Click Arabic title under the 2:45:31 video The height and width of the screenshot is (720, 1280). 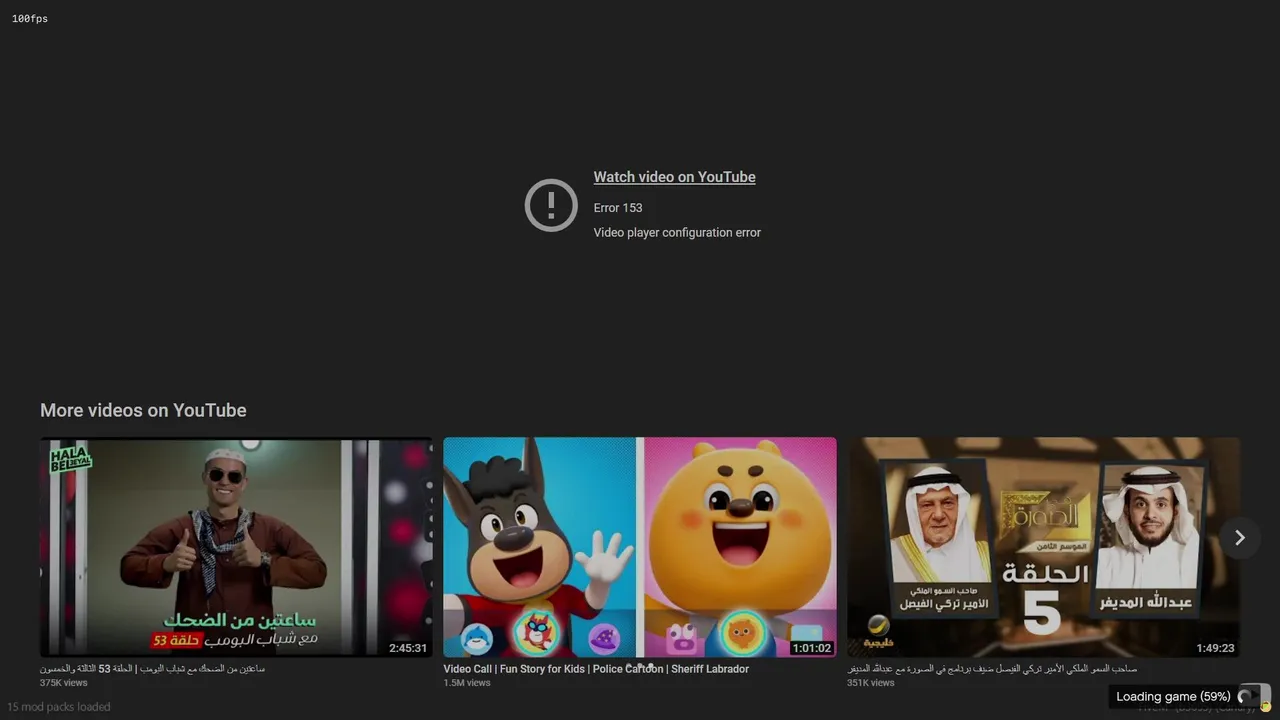152,669
